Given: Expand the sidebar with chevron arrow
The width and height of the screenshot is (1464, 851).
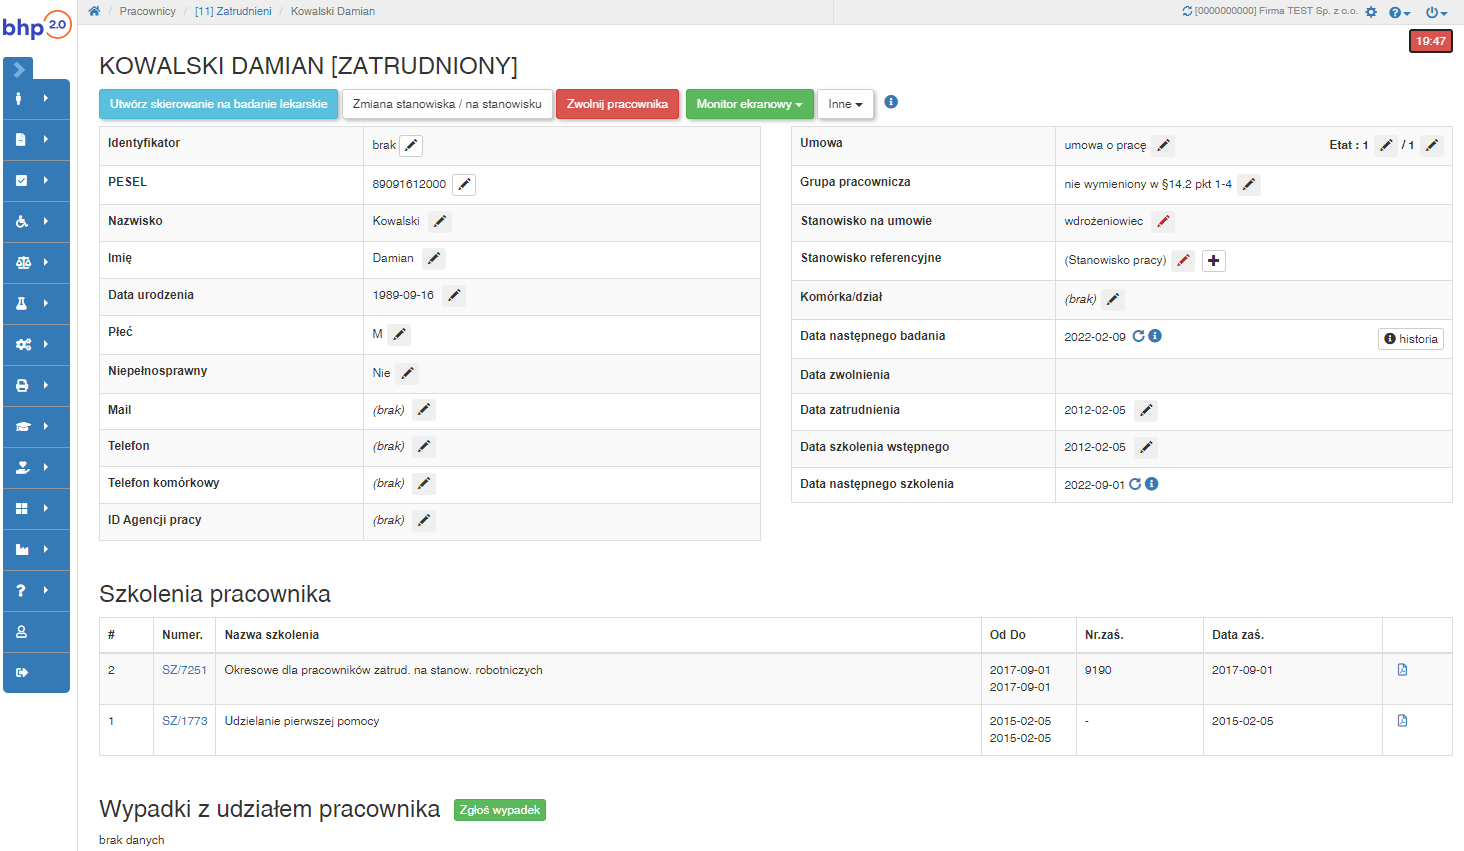Looking at the screenshot, I should coord(19,70).
